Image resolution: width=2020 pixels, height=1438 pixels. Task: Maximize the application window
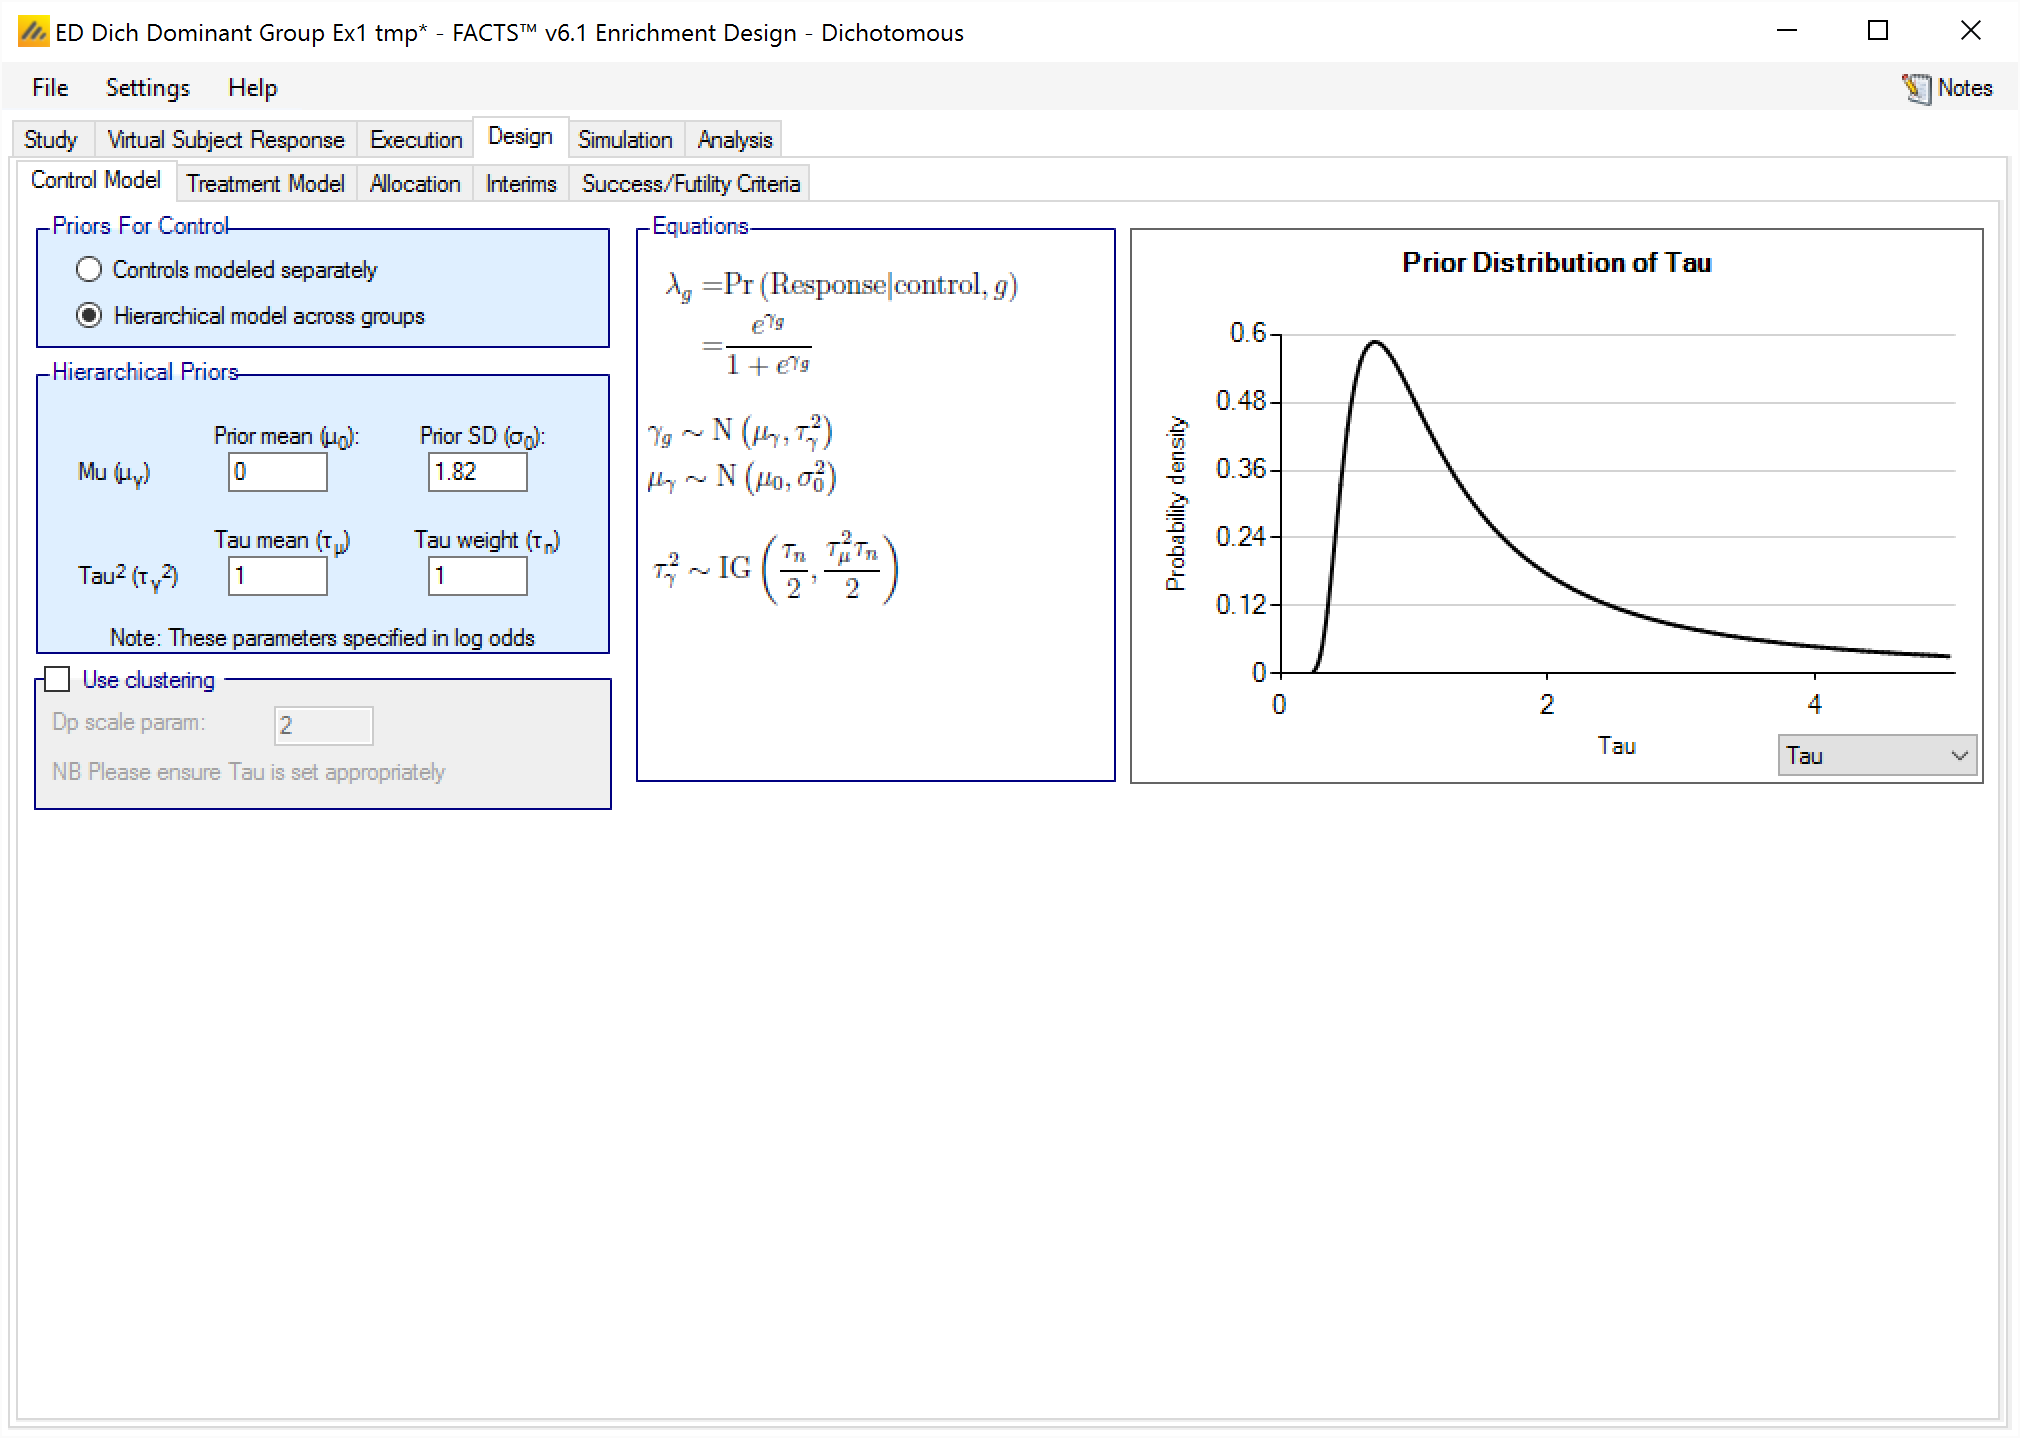coord(1877,31)
